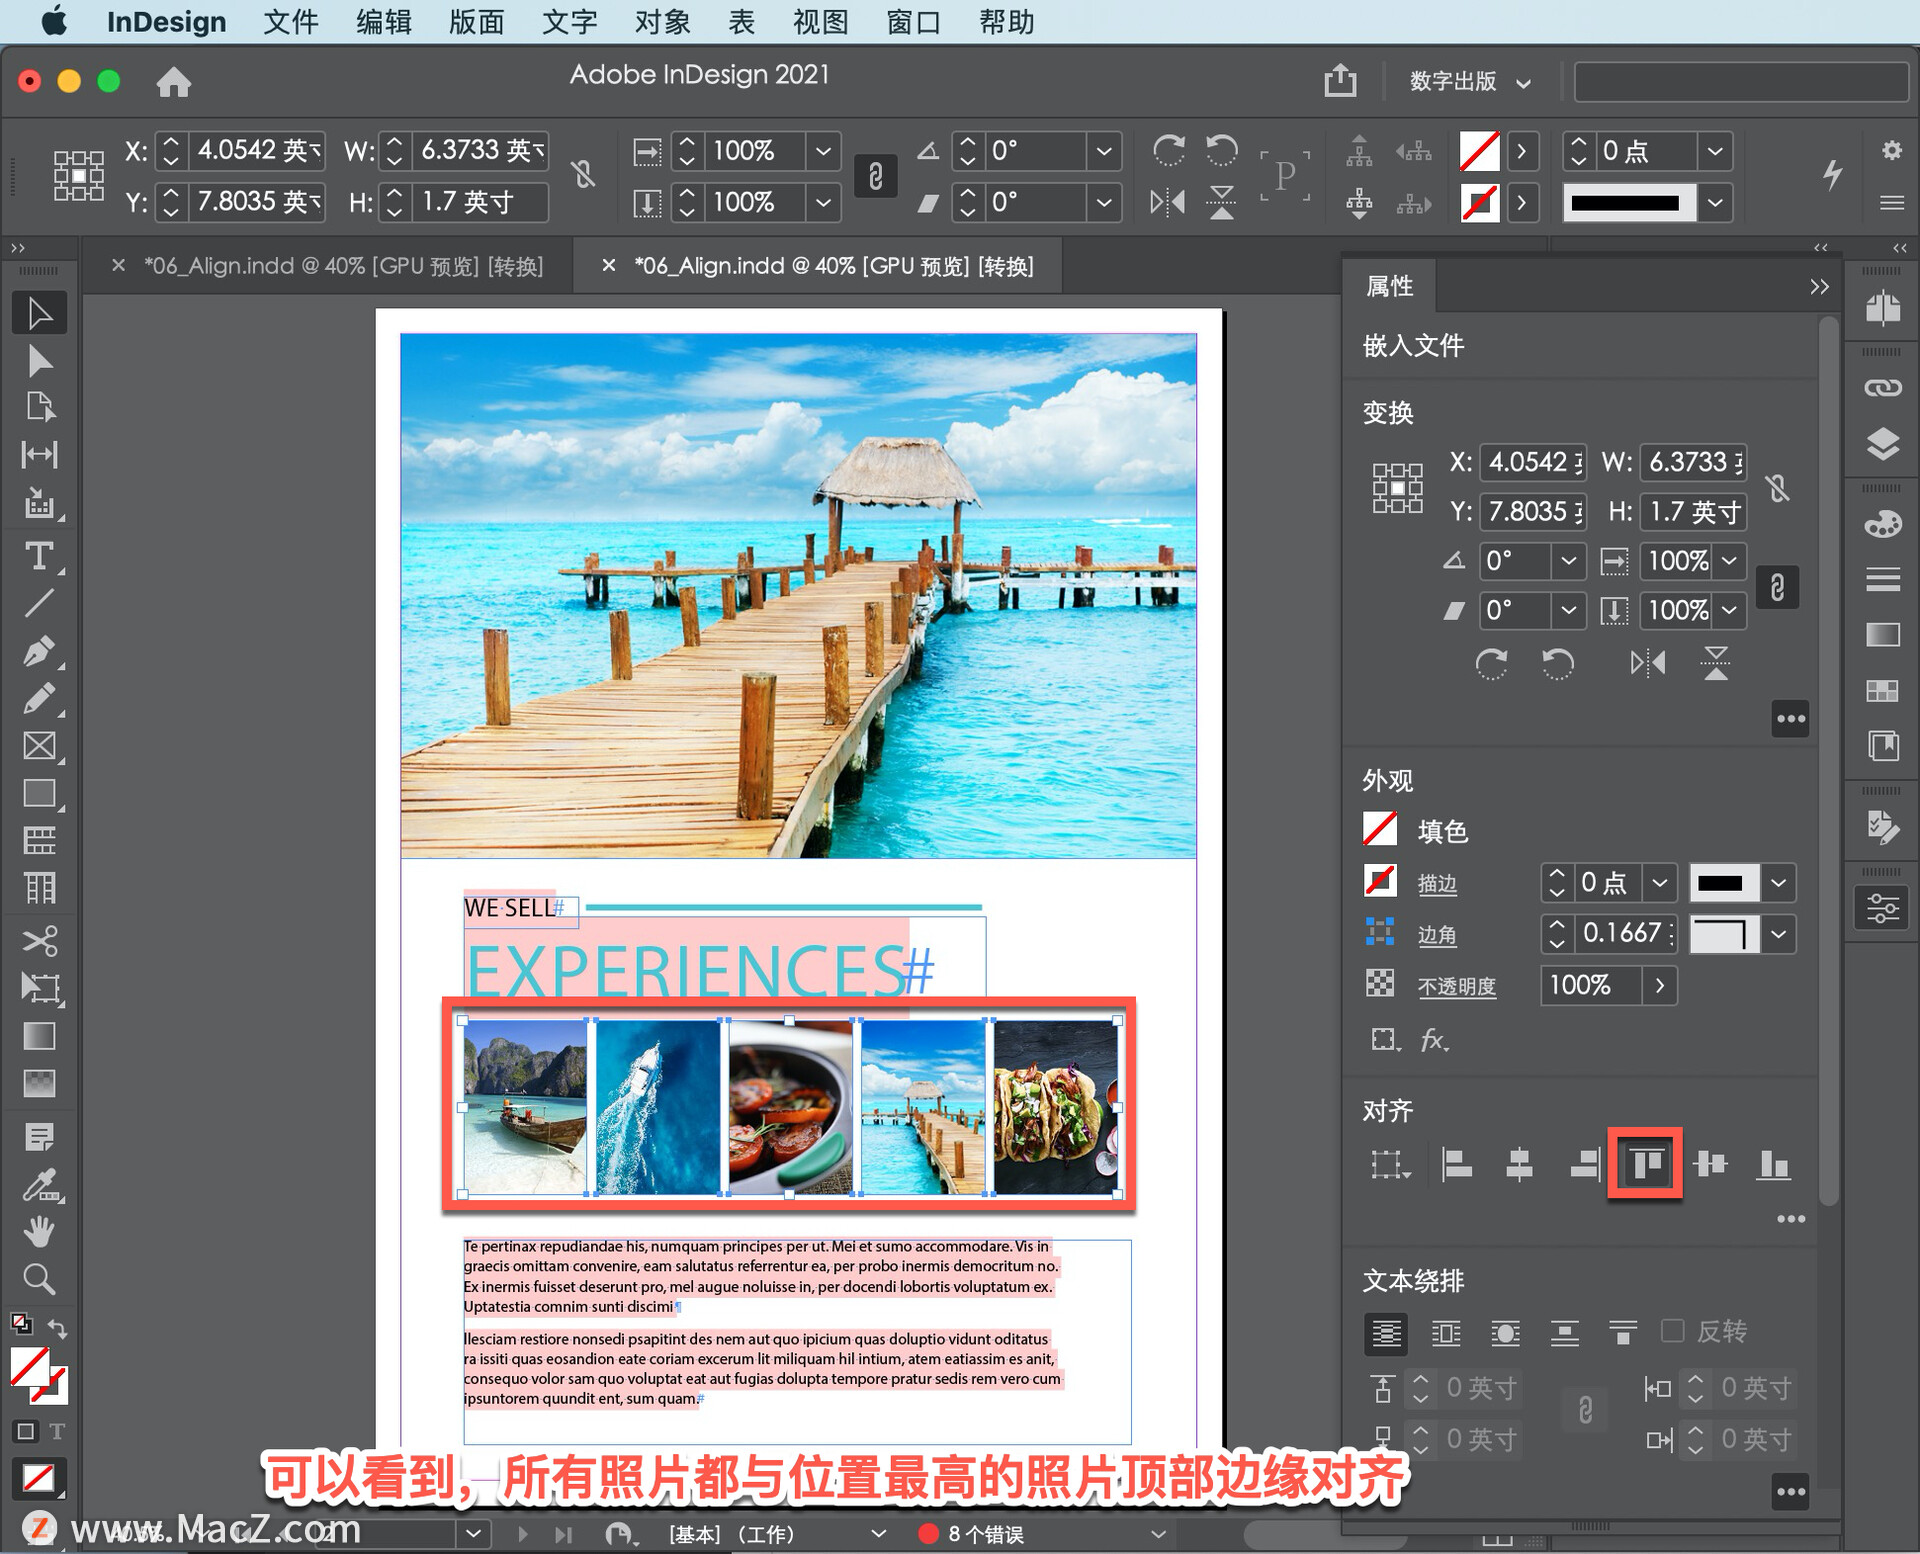This screenshot has height=1554, width=1920.
Task: Toggle constrain scale link in control bar
Action: coord(876,176)
